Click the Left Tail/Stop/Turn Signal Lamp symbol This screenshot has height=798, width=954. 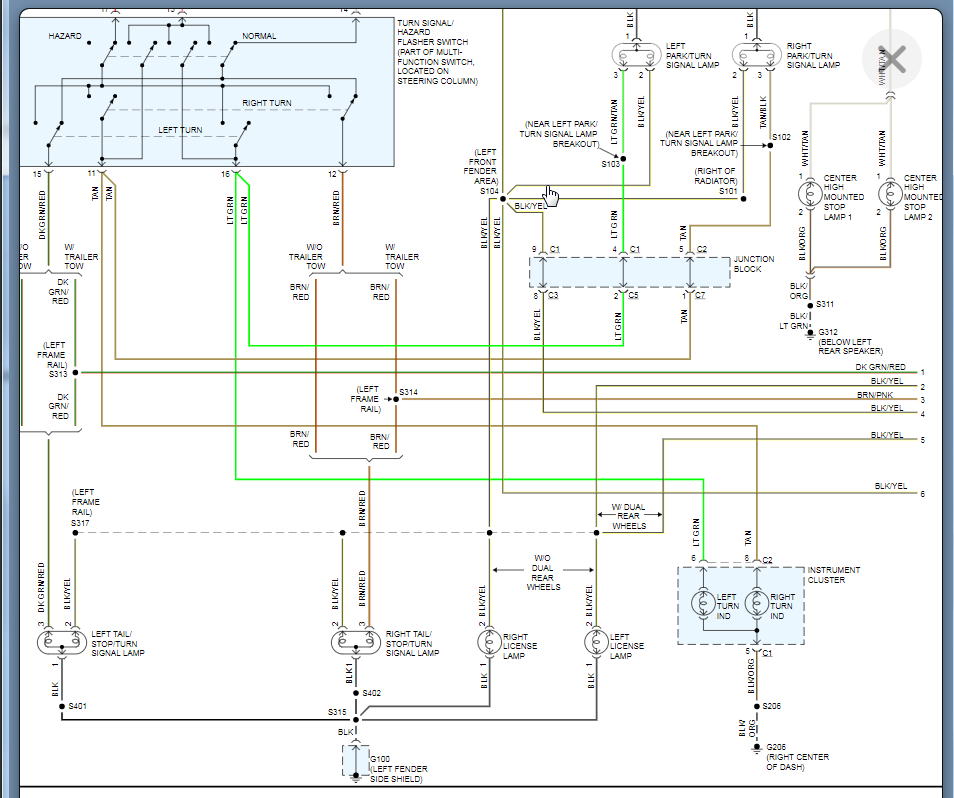point(61,642)
